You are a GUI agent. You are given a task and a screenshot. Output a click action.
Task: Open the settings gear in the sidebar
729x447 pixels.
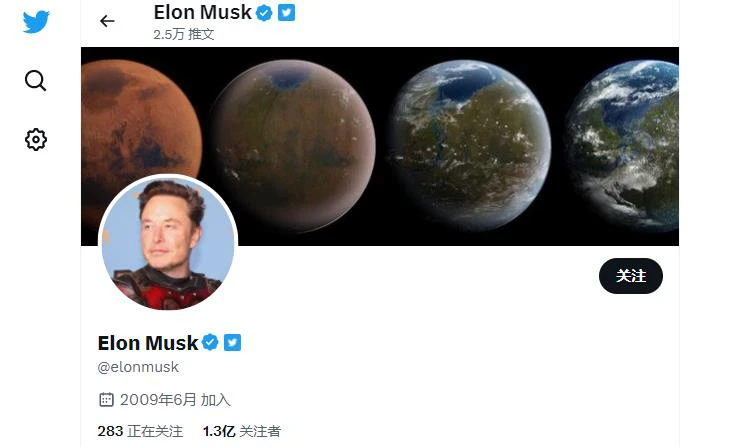36,140
